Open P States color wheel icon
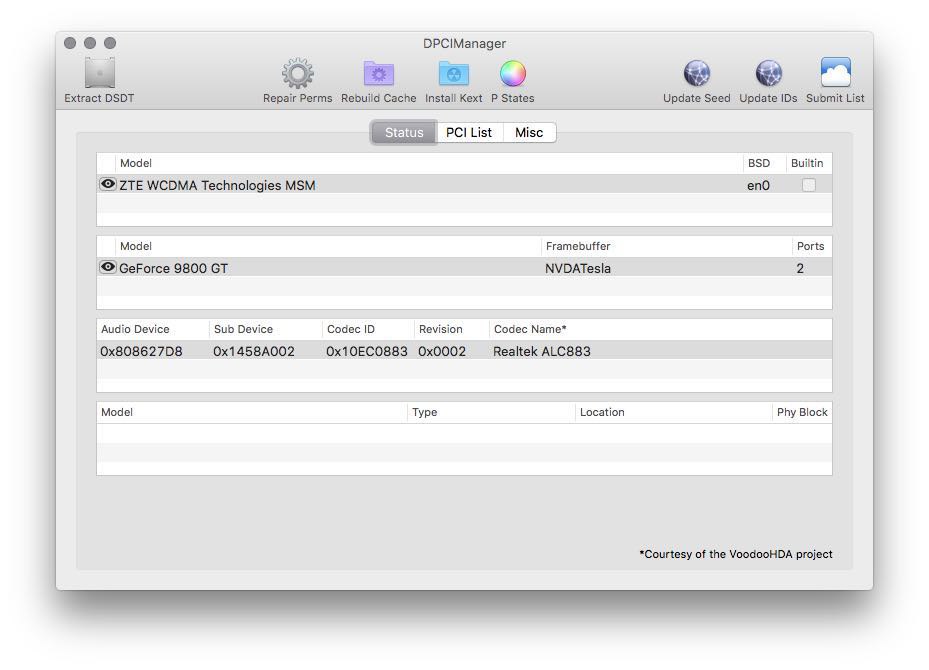 tap(512, 73)
